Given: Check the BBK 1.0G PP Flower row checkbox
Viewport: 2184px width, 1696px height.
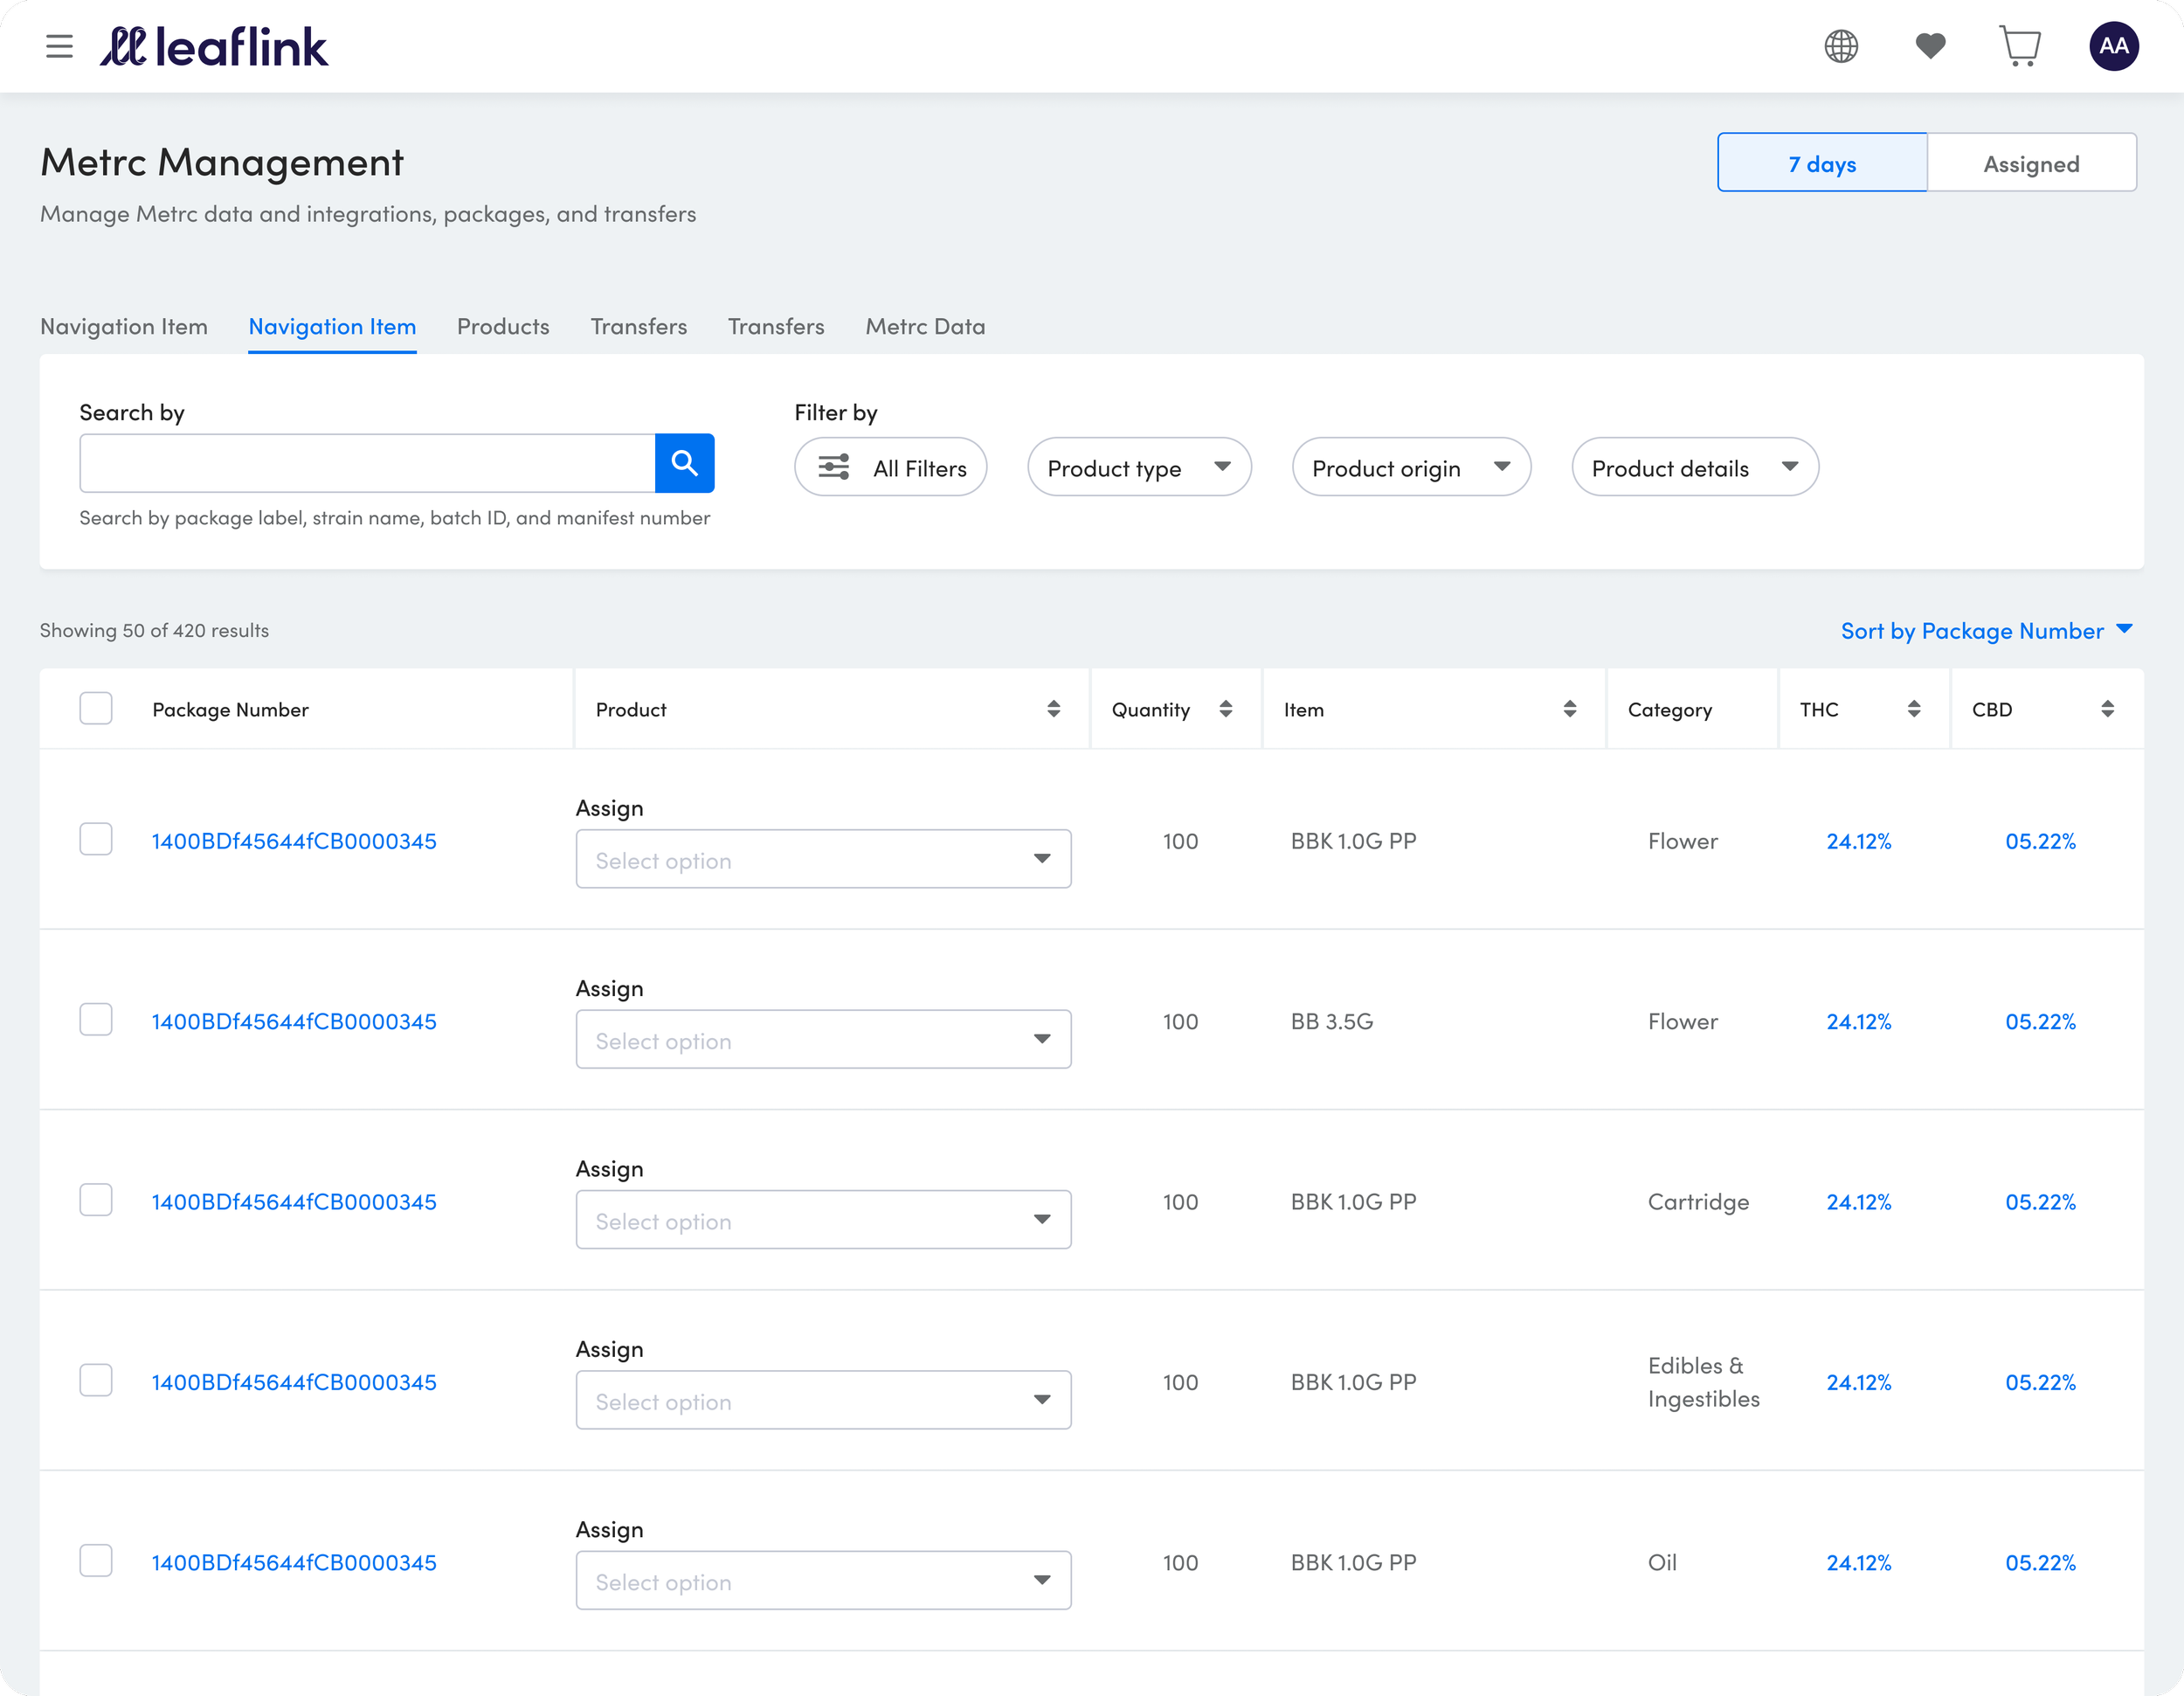Looking at the screenshot, I should [x=96, y=840].
